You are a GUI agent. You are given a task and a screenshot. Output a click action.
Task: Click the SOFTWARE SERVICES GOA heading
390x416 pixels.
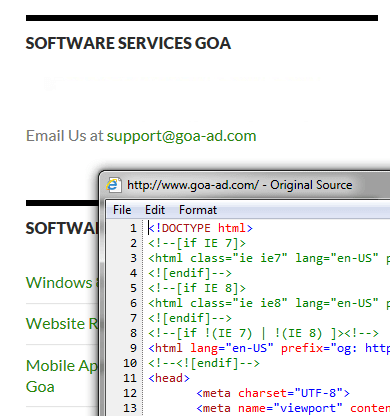pyautogui.click(x=128, y=43)
